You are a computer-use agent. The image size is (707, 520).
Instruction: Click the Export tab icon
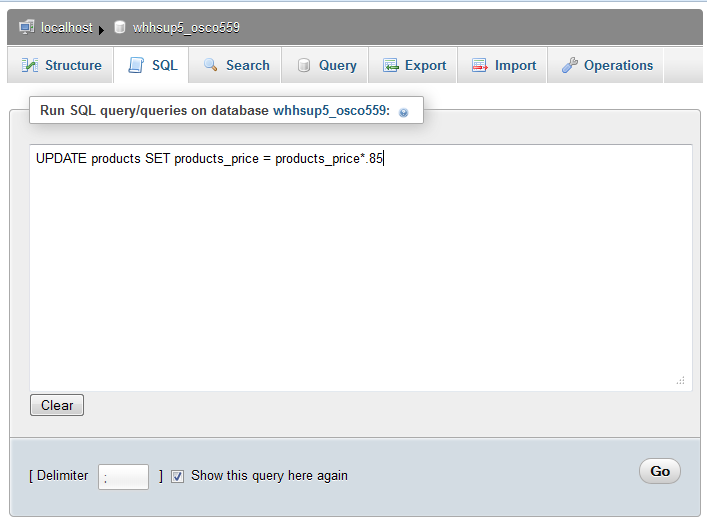[x=390, y=65]
